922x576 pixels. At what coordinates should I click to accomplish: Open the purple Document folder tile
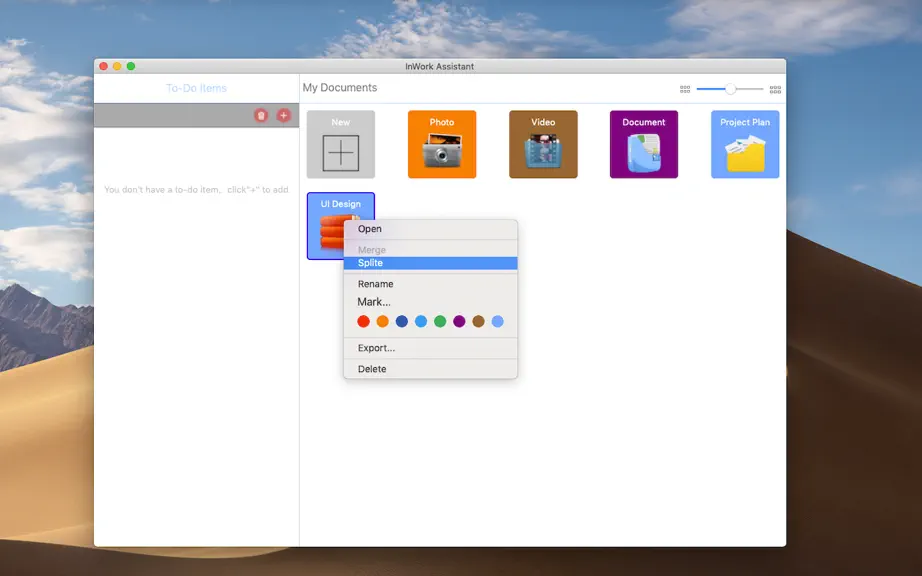point(644,144)
